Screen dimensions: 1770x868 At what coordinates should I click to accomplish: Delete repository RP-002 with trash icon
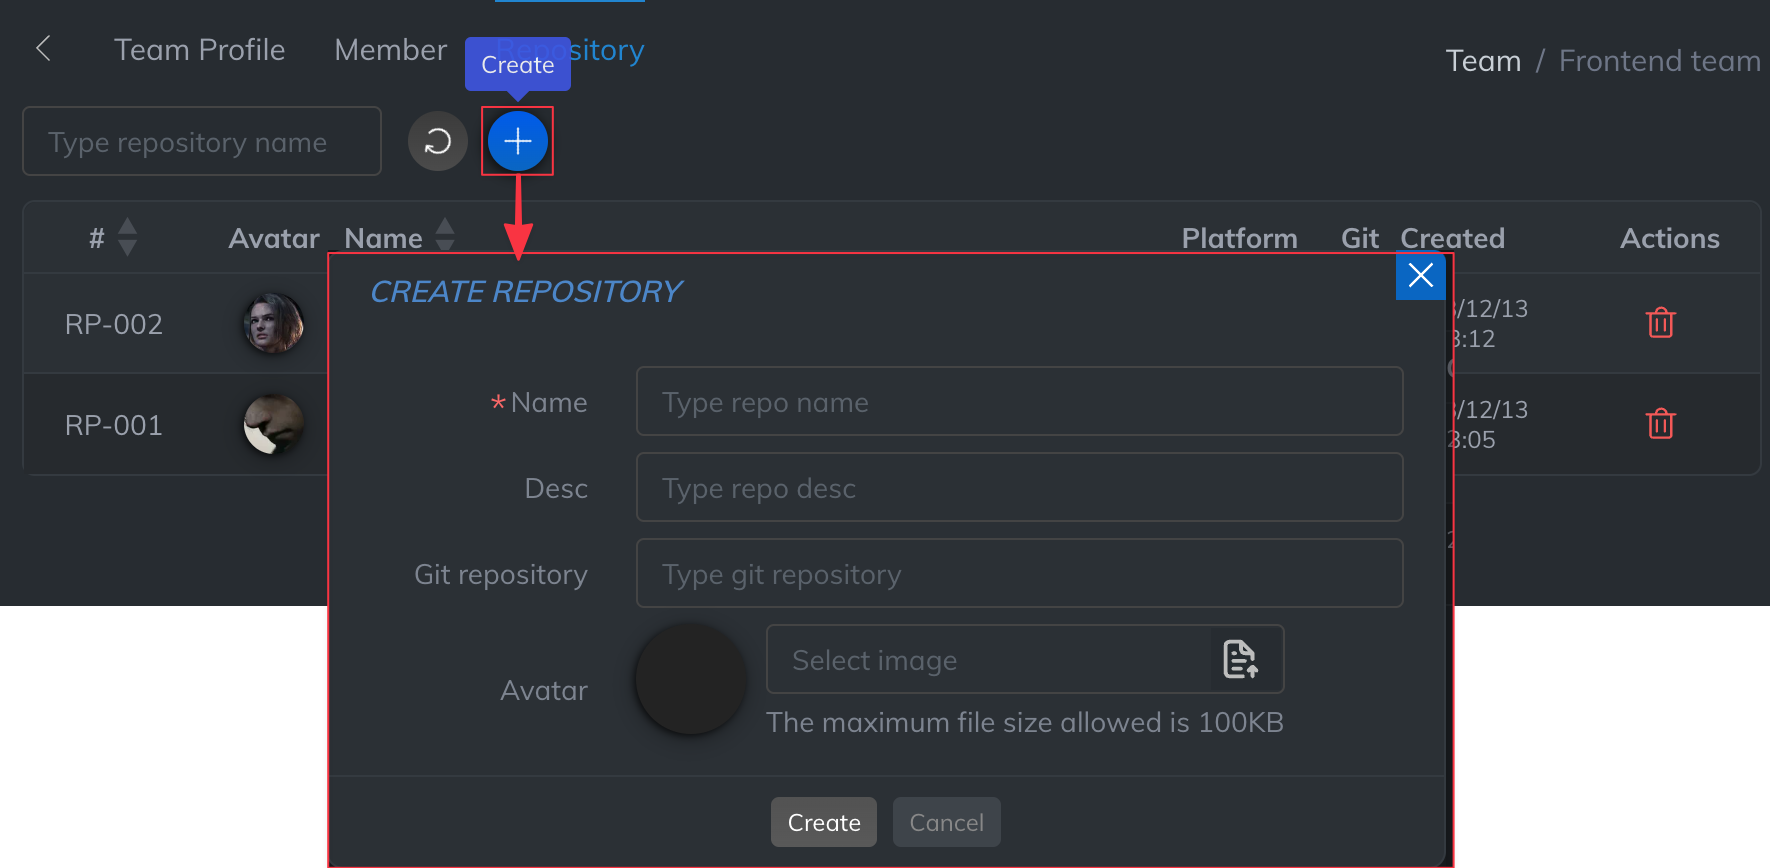click(1660, 323)
